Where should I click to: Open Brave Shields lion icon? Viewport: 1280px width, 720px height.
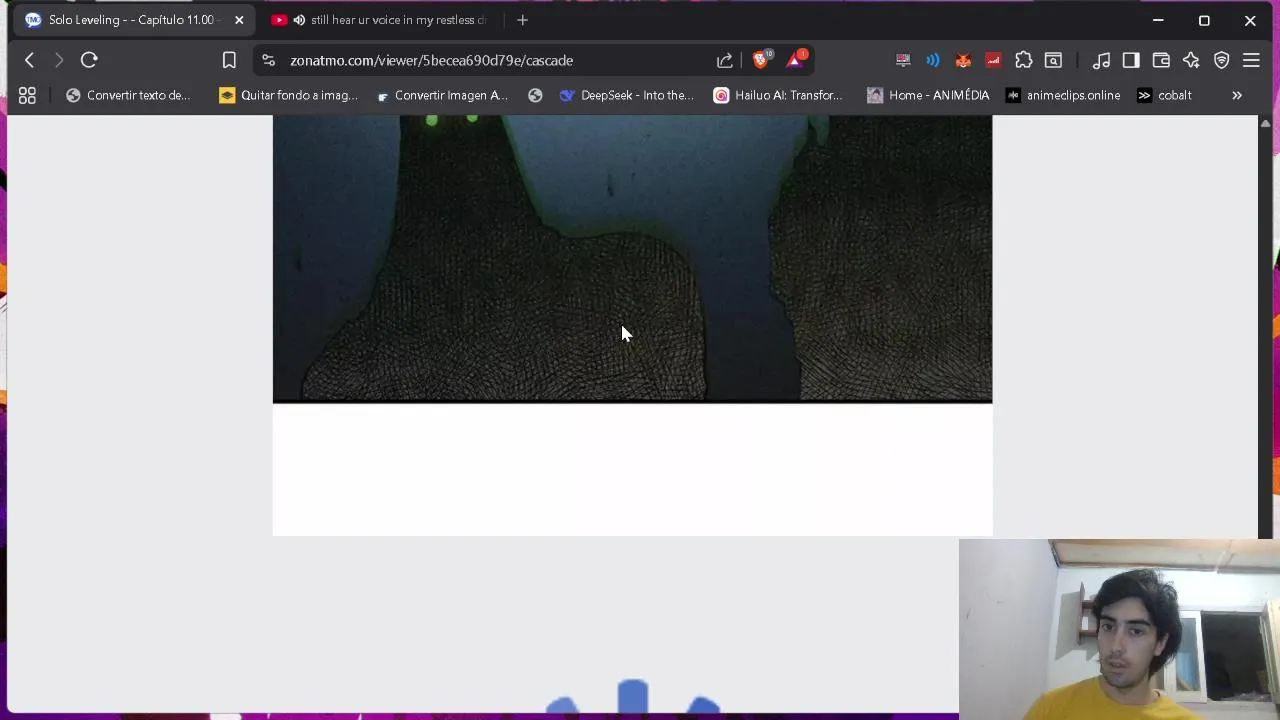click(x=762, y=60)
